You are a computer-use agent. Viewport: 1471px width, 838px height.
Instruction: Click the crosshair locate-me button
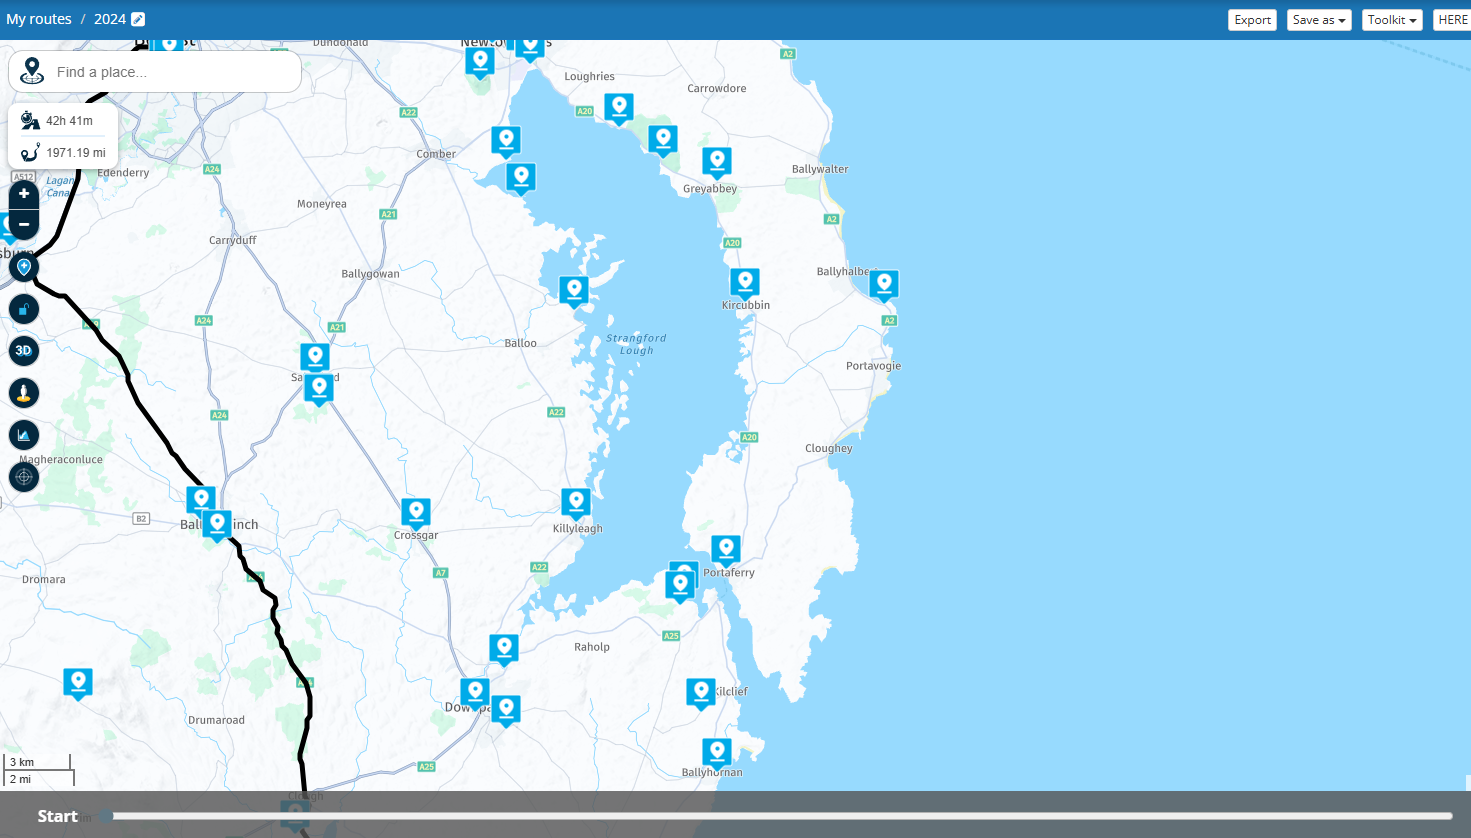pos(24,477)
